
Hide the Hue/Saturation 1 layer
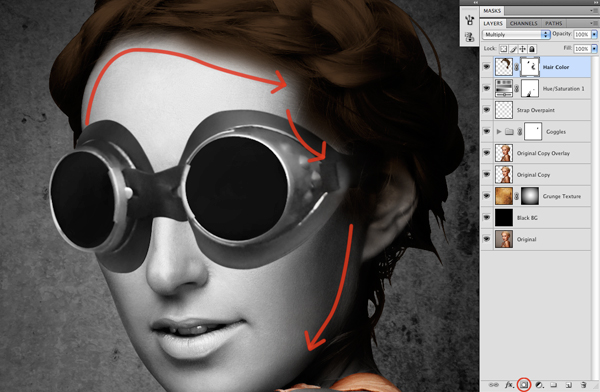[x=486, y=88]
